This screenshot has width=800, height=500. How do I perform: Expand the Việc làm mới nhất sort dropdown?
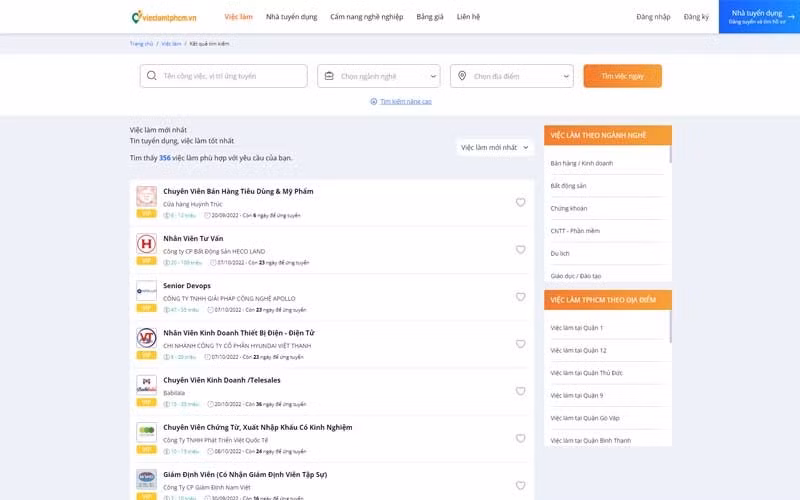(x=494, y=147)
